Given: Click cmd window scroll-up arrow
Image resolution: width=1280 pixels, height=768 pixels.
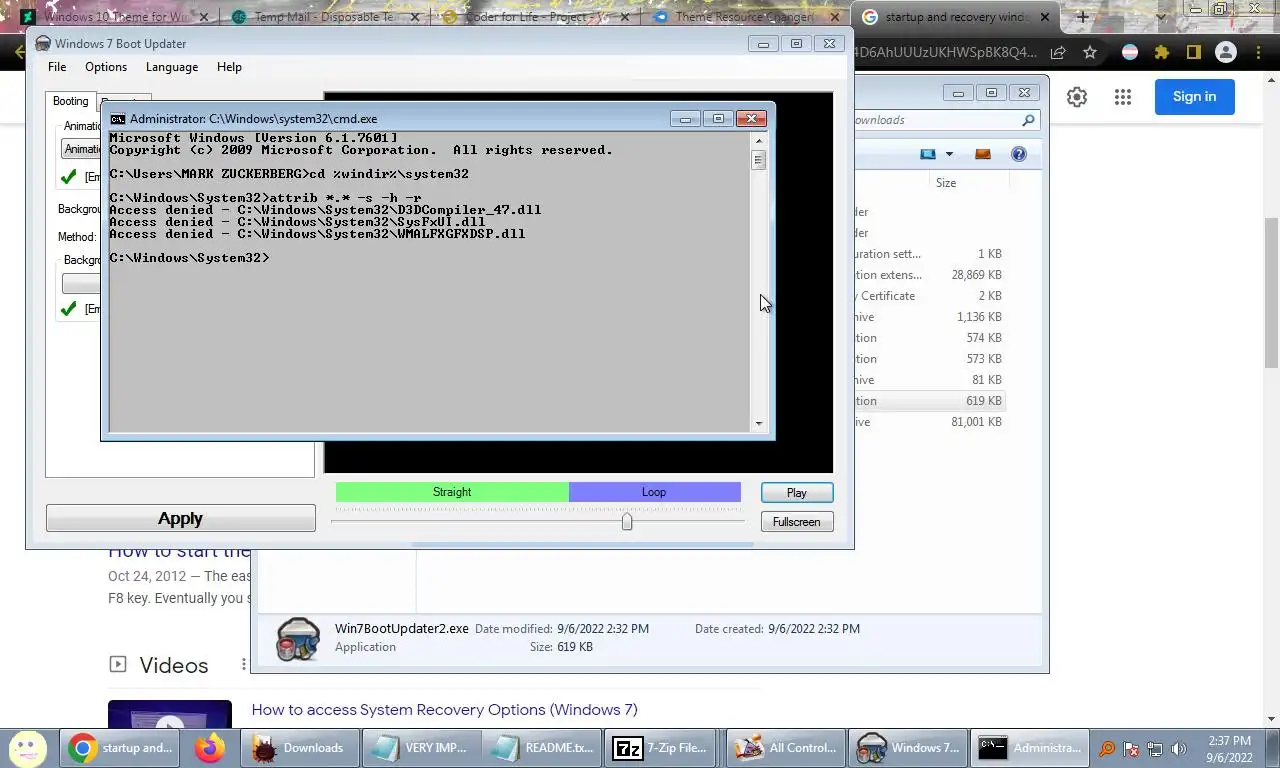Looking at the screenshot, I should [x=758, y=141].
